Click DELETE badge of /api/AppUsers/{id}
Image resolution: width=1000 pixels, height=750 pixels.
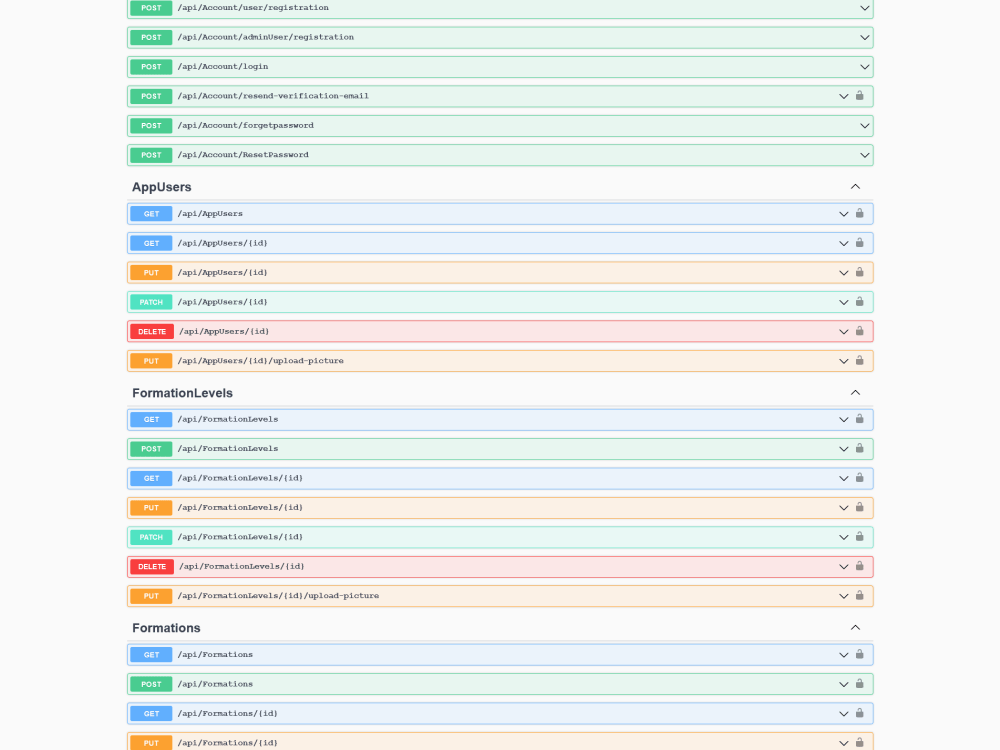pos(152,331)
